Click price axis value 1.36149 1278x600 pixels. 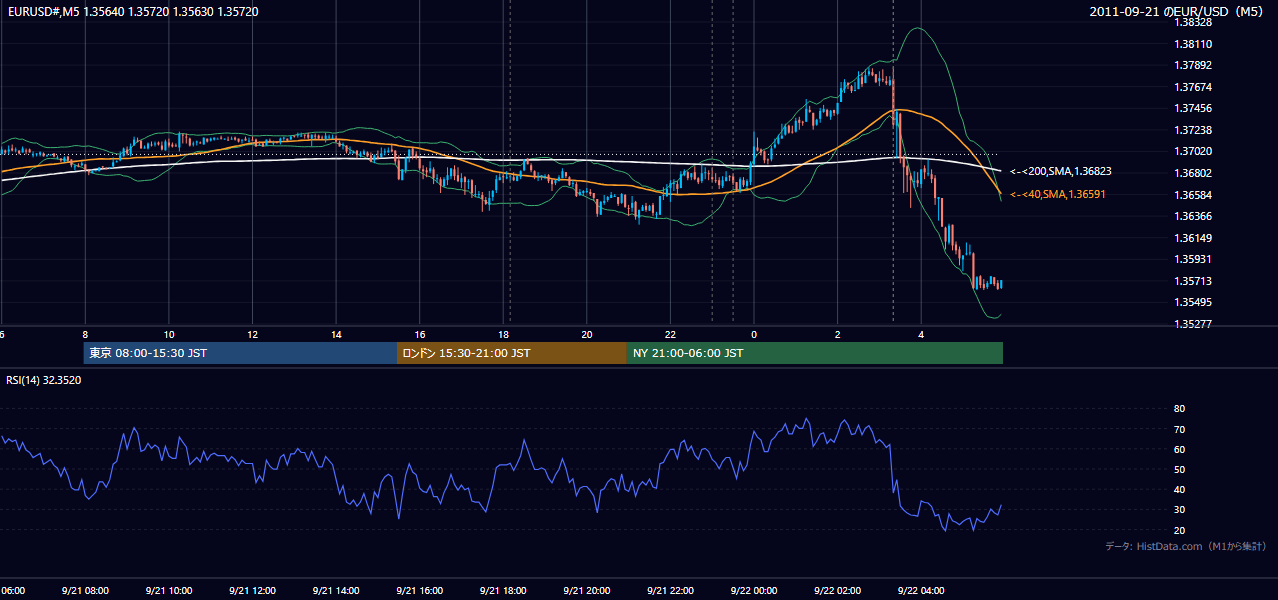(1193, 238)
